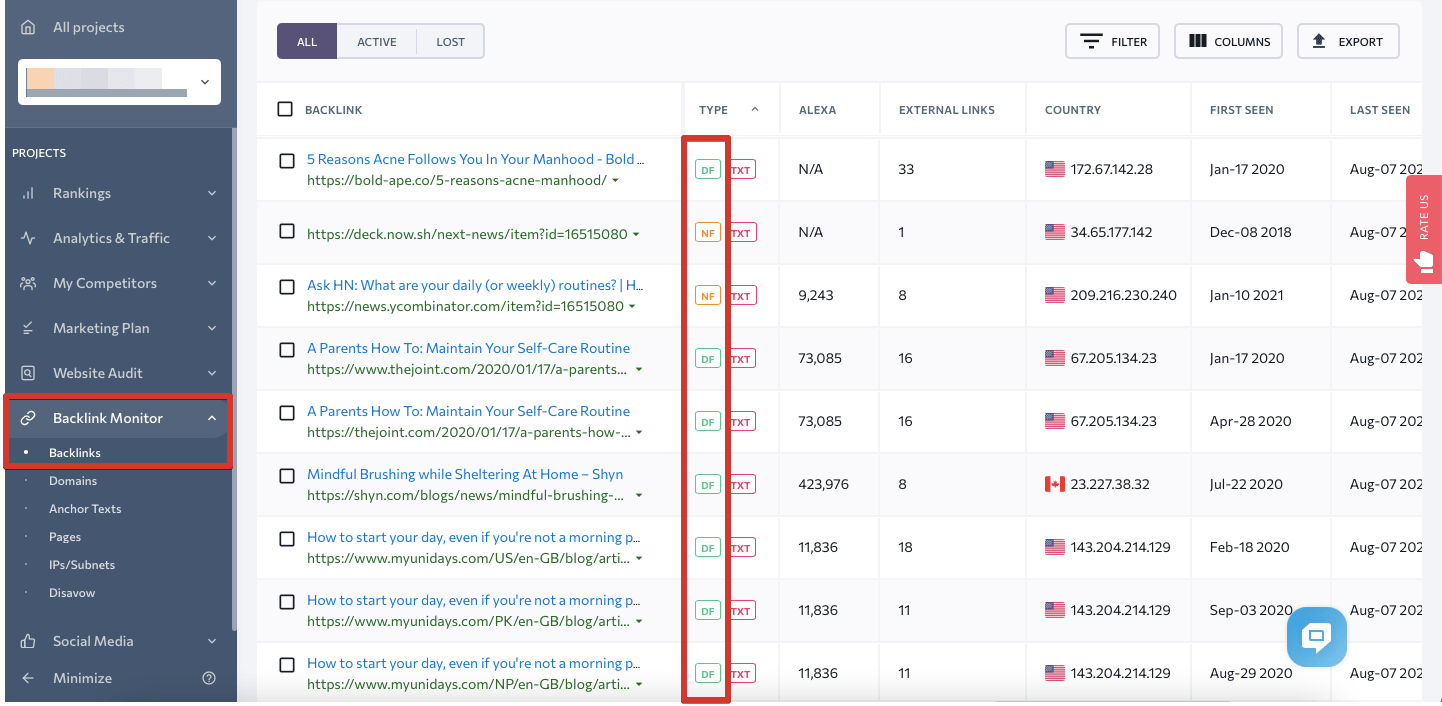The height and width of the screenshot is (706, 1442).
Task: Open Pages submenu item
Action: pos(65,537)
